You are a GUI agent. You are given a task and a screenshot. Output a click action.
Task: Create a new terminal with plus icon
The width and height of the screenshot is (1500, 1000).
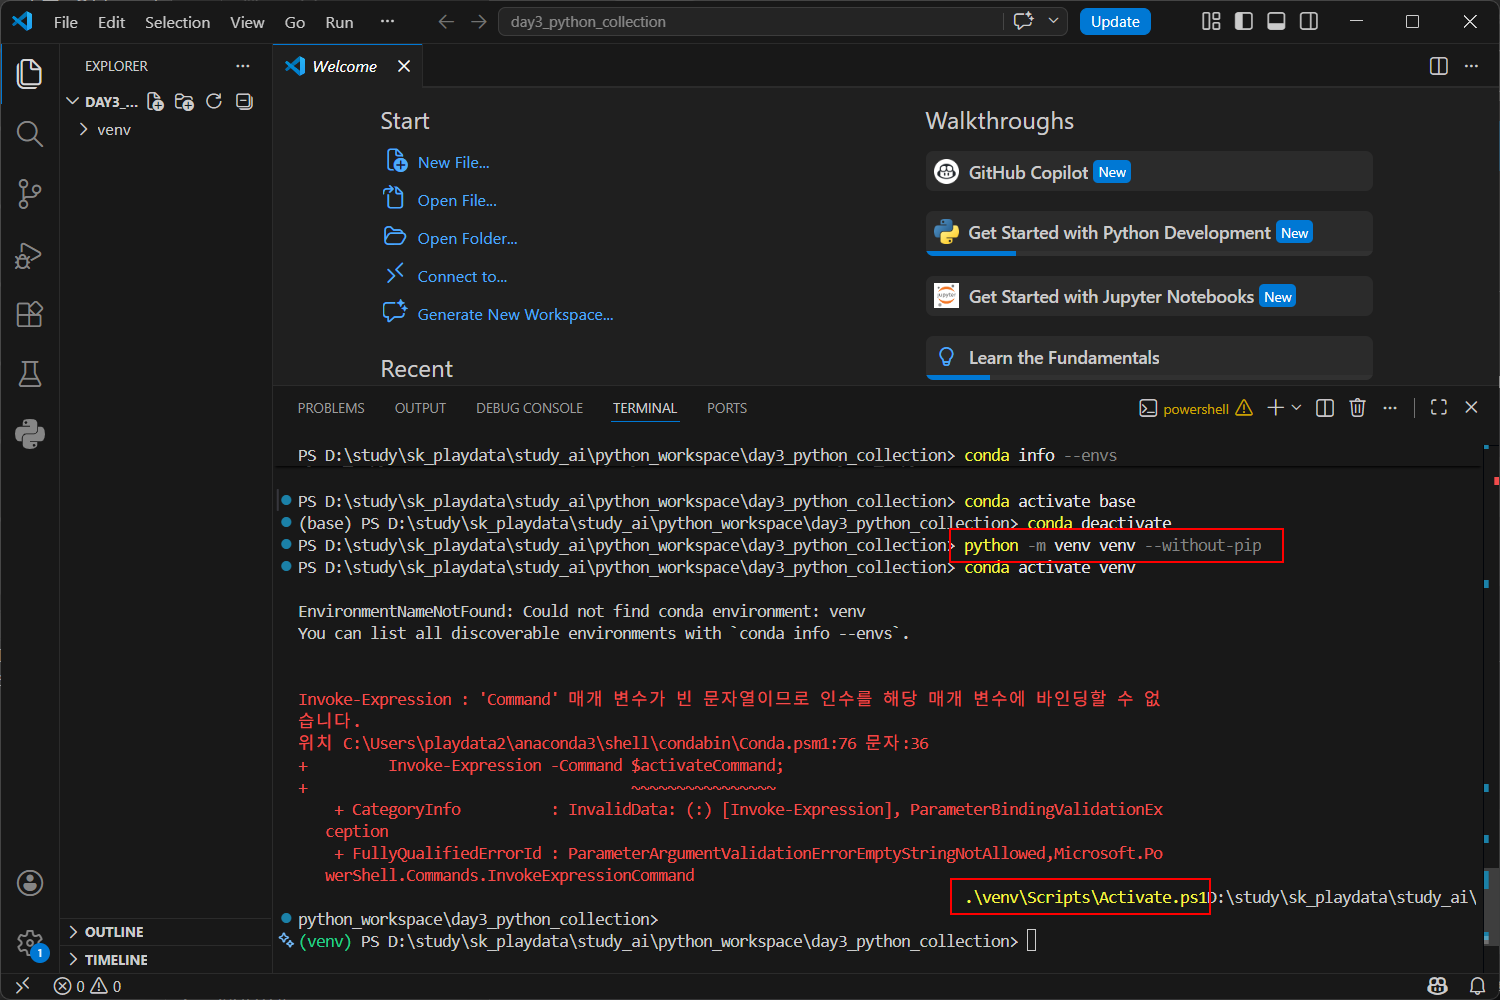pos(1275,407)
